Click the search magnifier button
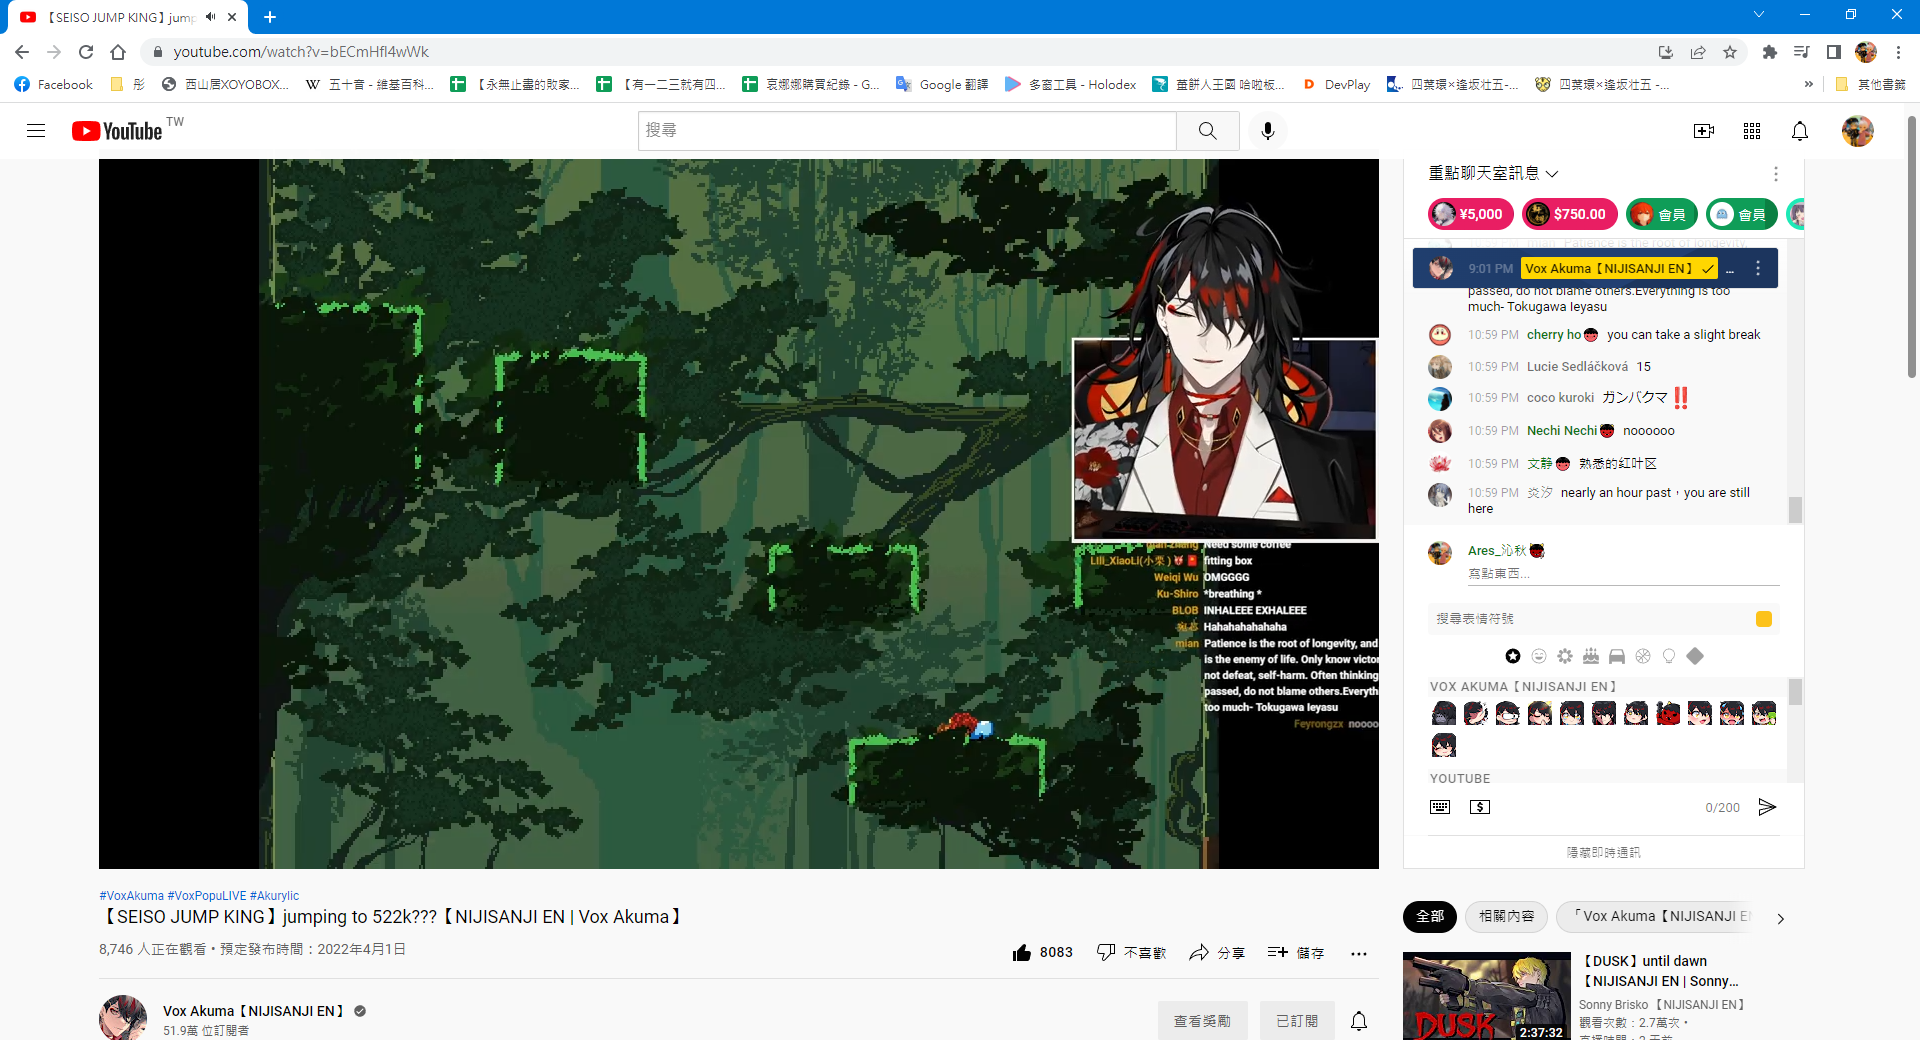This screenshot has width=1920, height=1040. (x=1208, y=131)
